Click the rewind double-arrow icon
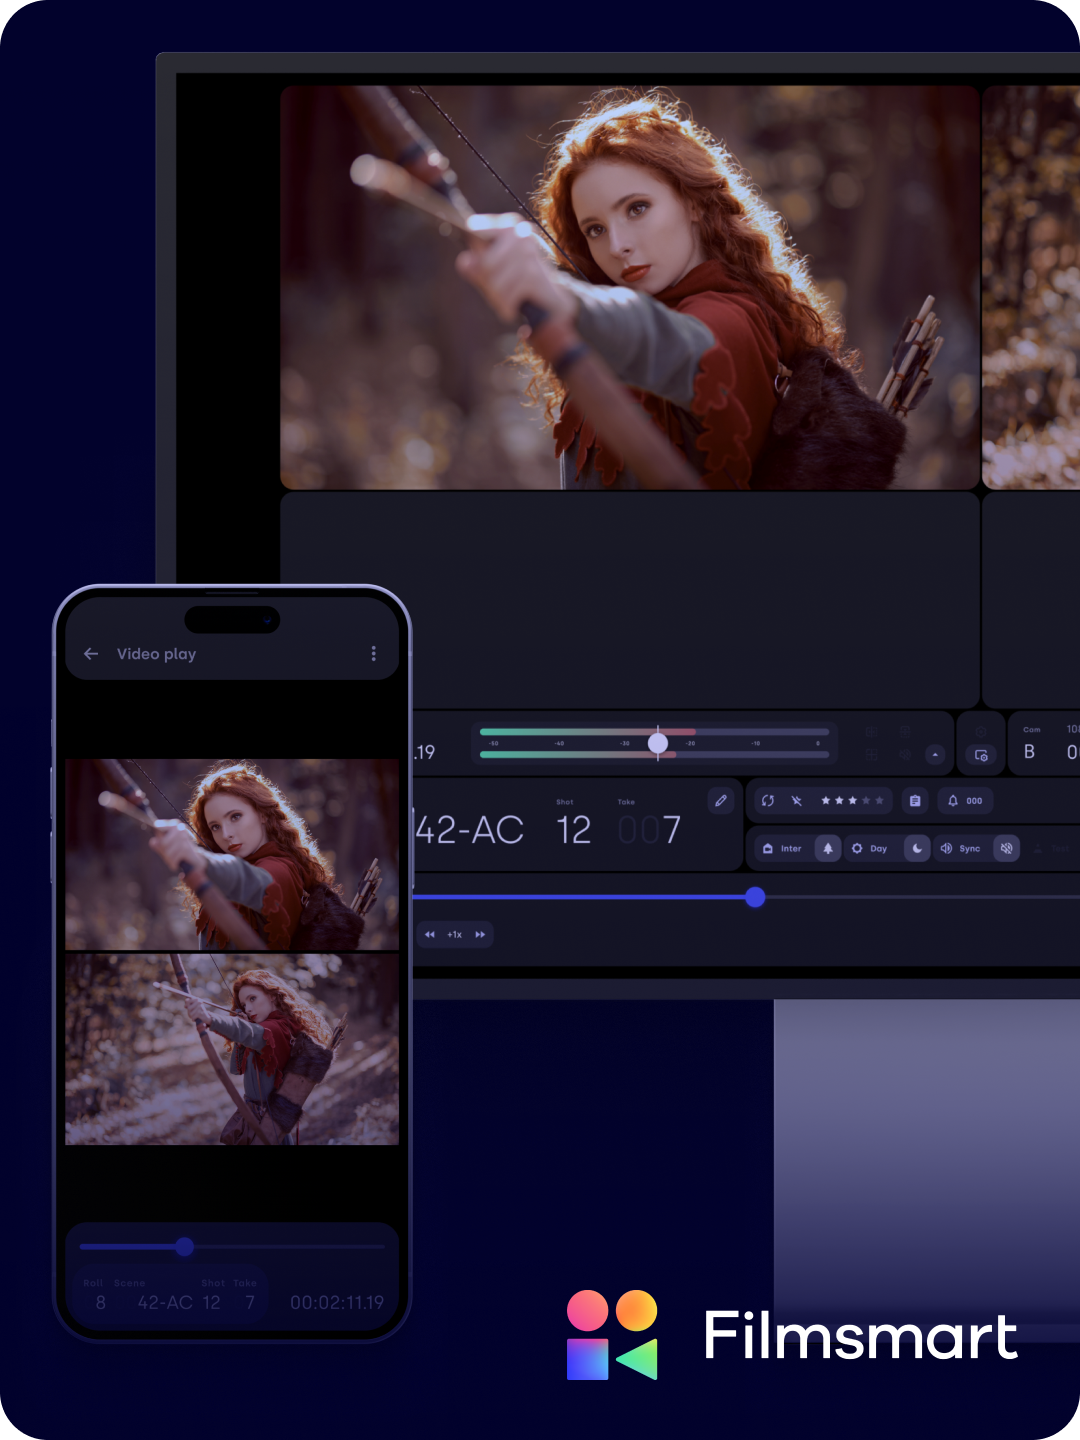 tap(430, 935)
